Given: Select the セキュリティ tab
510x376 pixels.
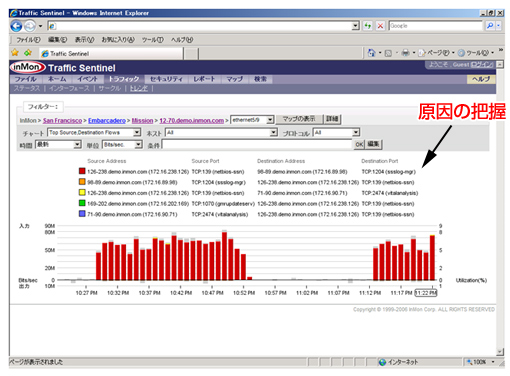Looking at the screenshot, I should (x=166, y=79).
